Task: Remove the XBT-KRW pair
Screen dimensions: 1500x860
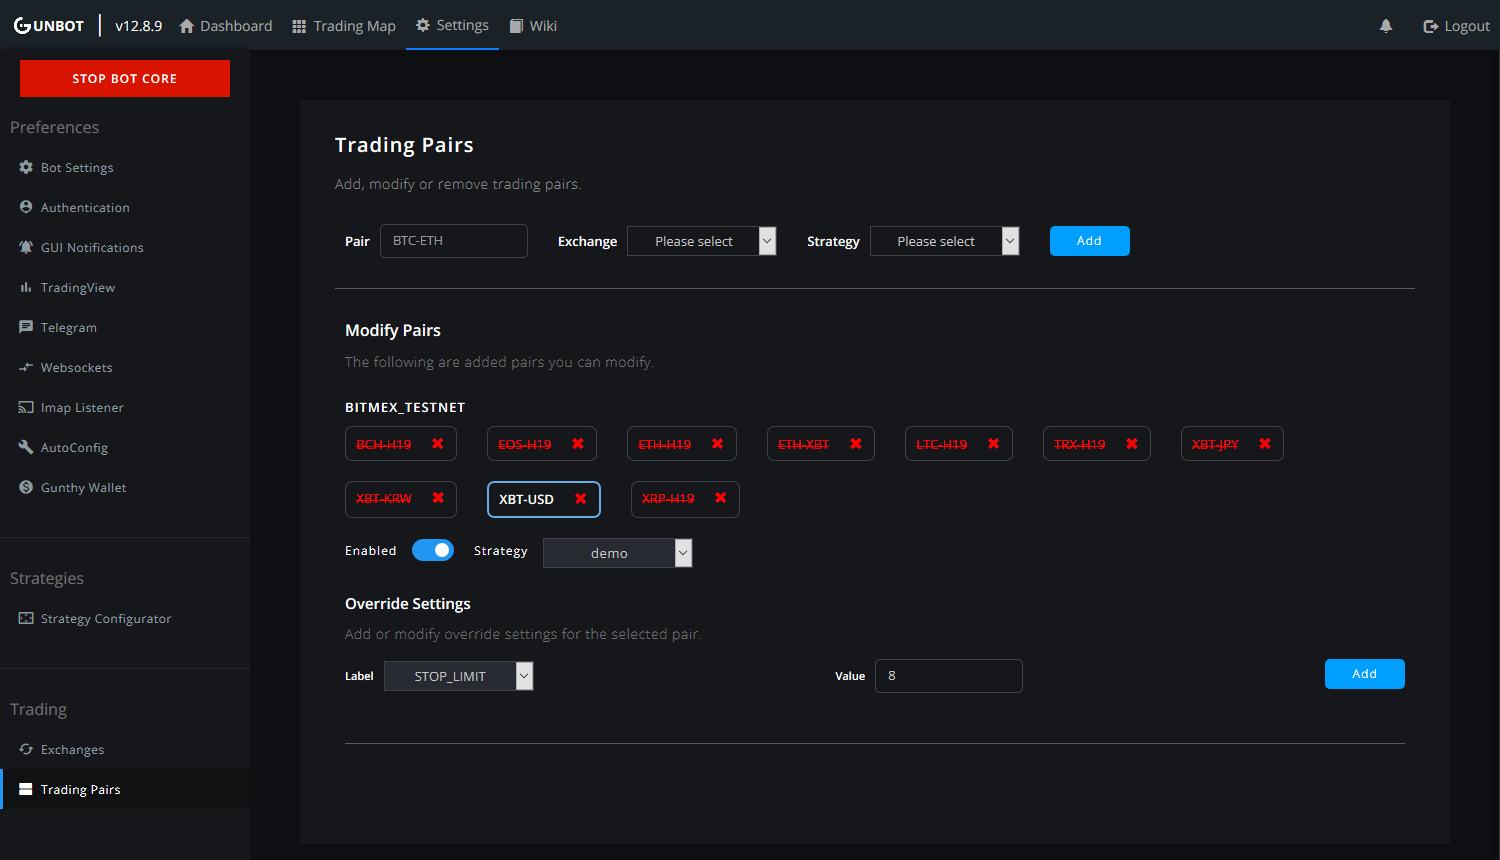Action: point(438,498)
